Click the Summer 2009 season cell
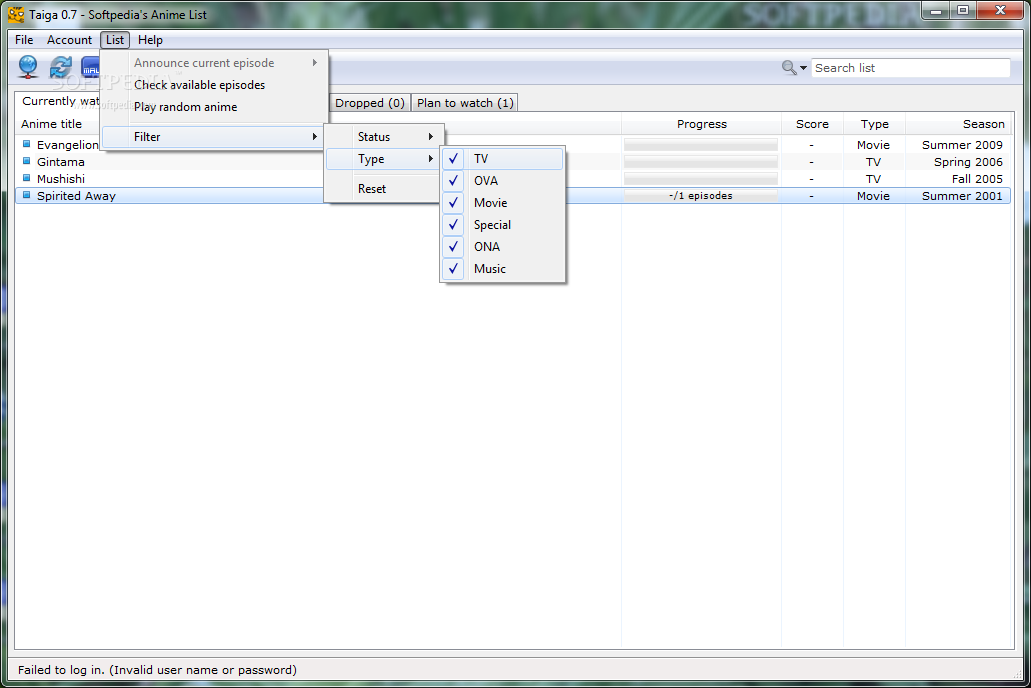This screenshot has width=1031, height=688. (962, 145)
